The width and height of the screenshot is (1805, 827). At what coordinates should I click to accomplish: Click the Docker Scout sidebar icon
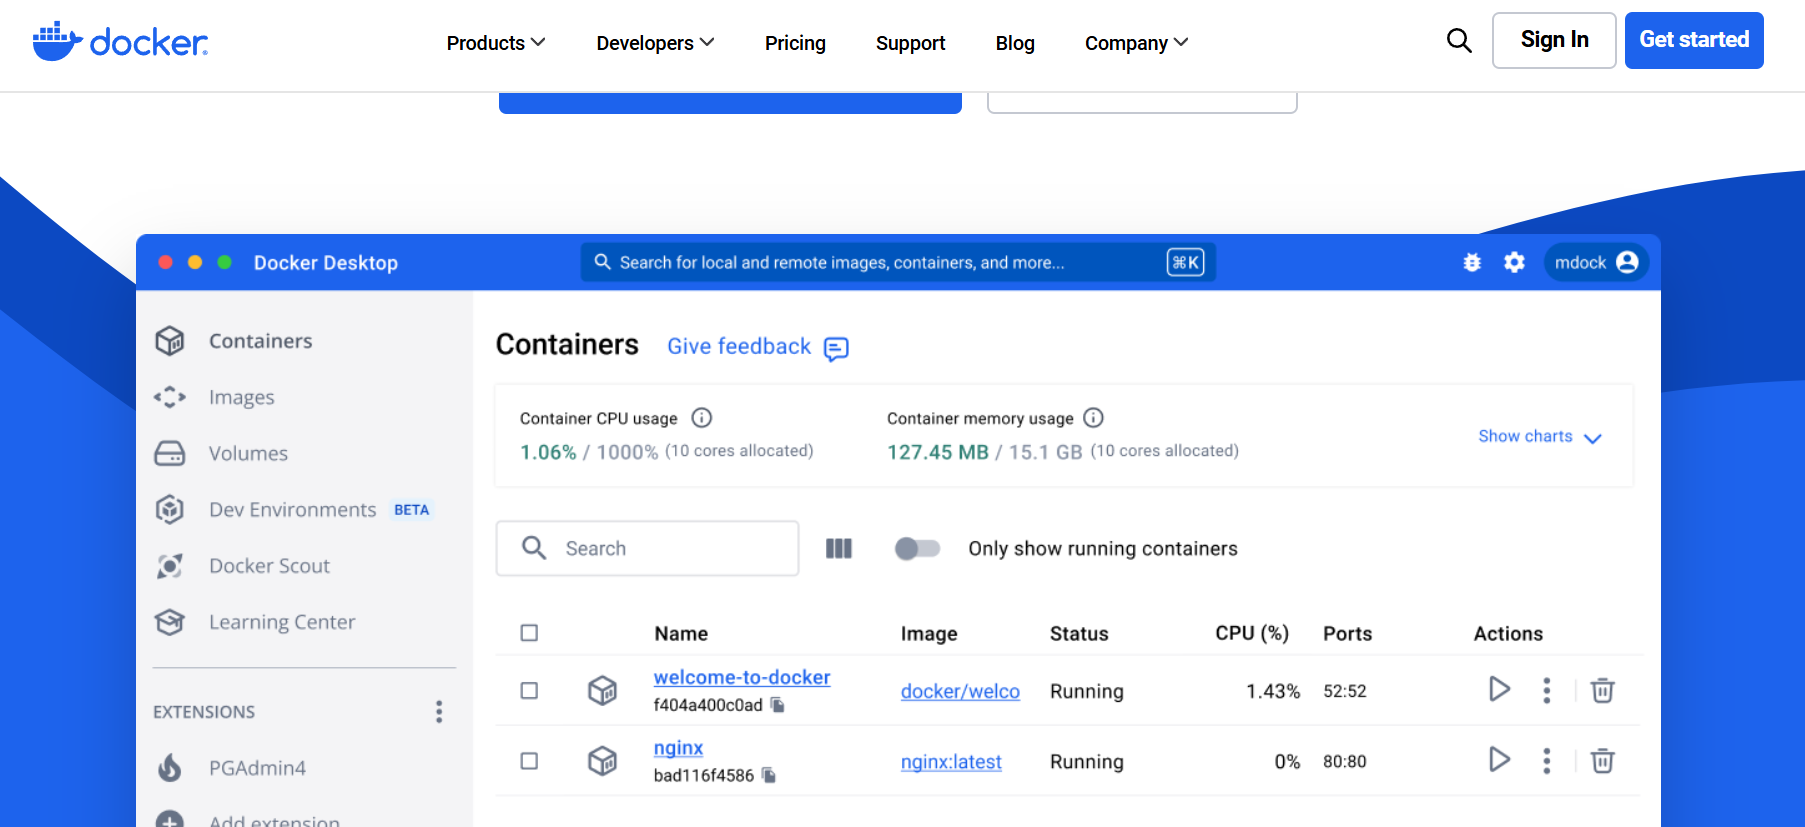pos(170,566)
